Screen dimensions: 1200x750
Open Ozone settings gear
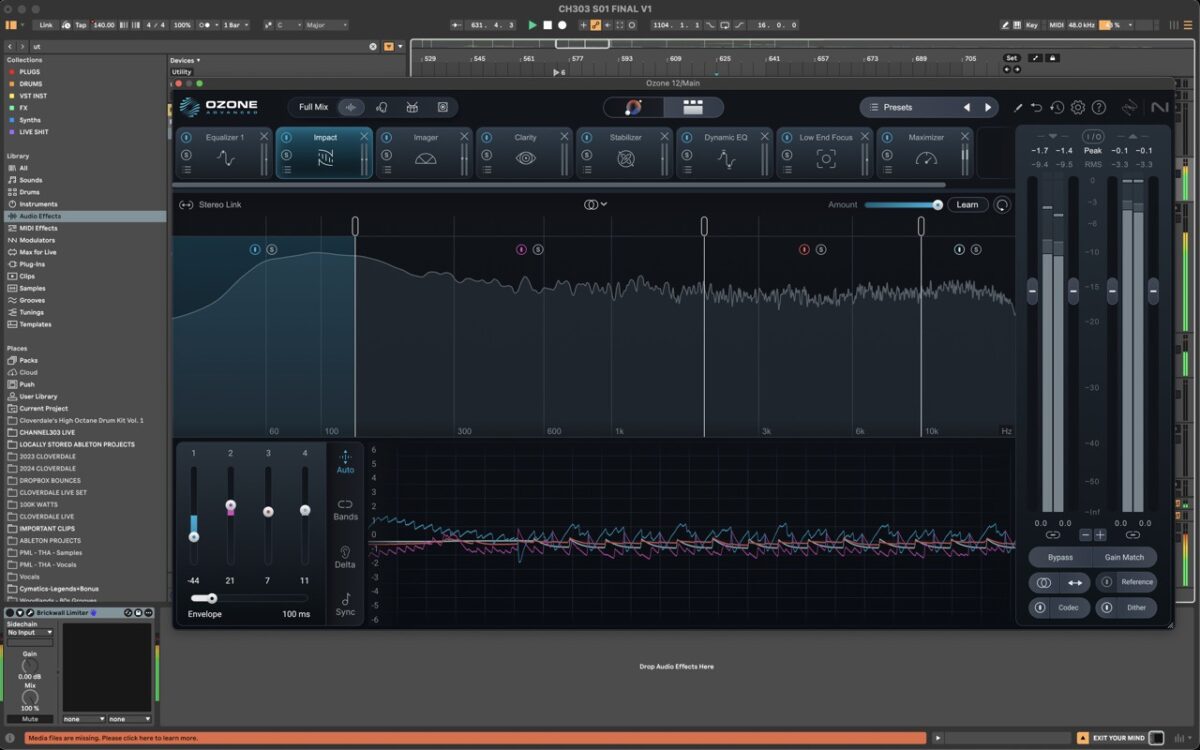[1078, 107]
